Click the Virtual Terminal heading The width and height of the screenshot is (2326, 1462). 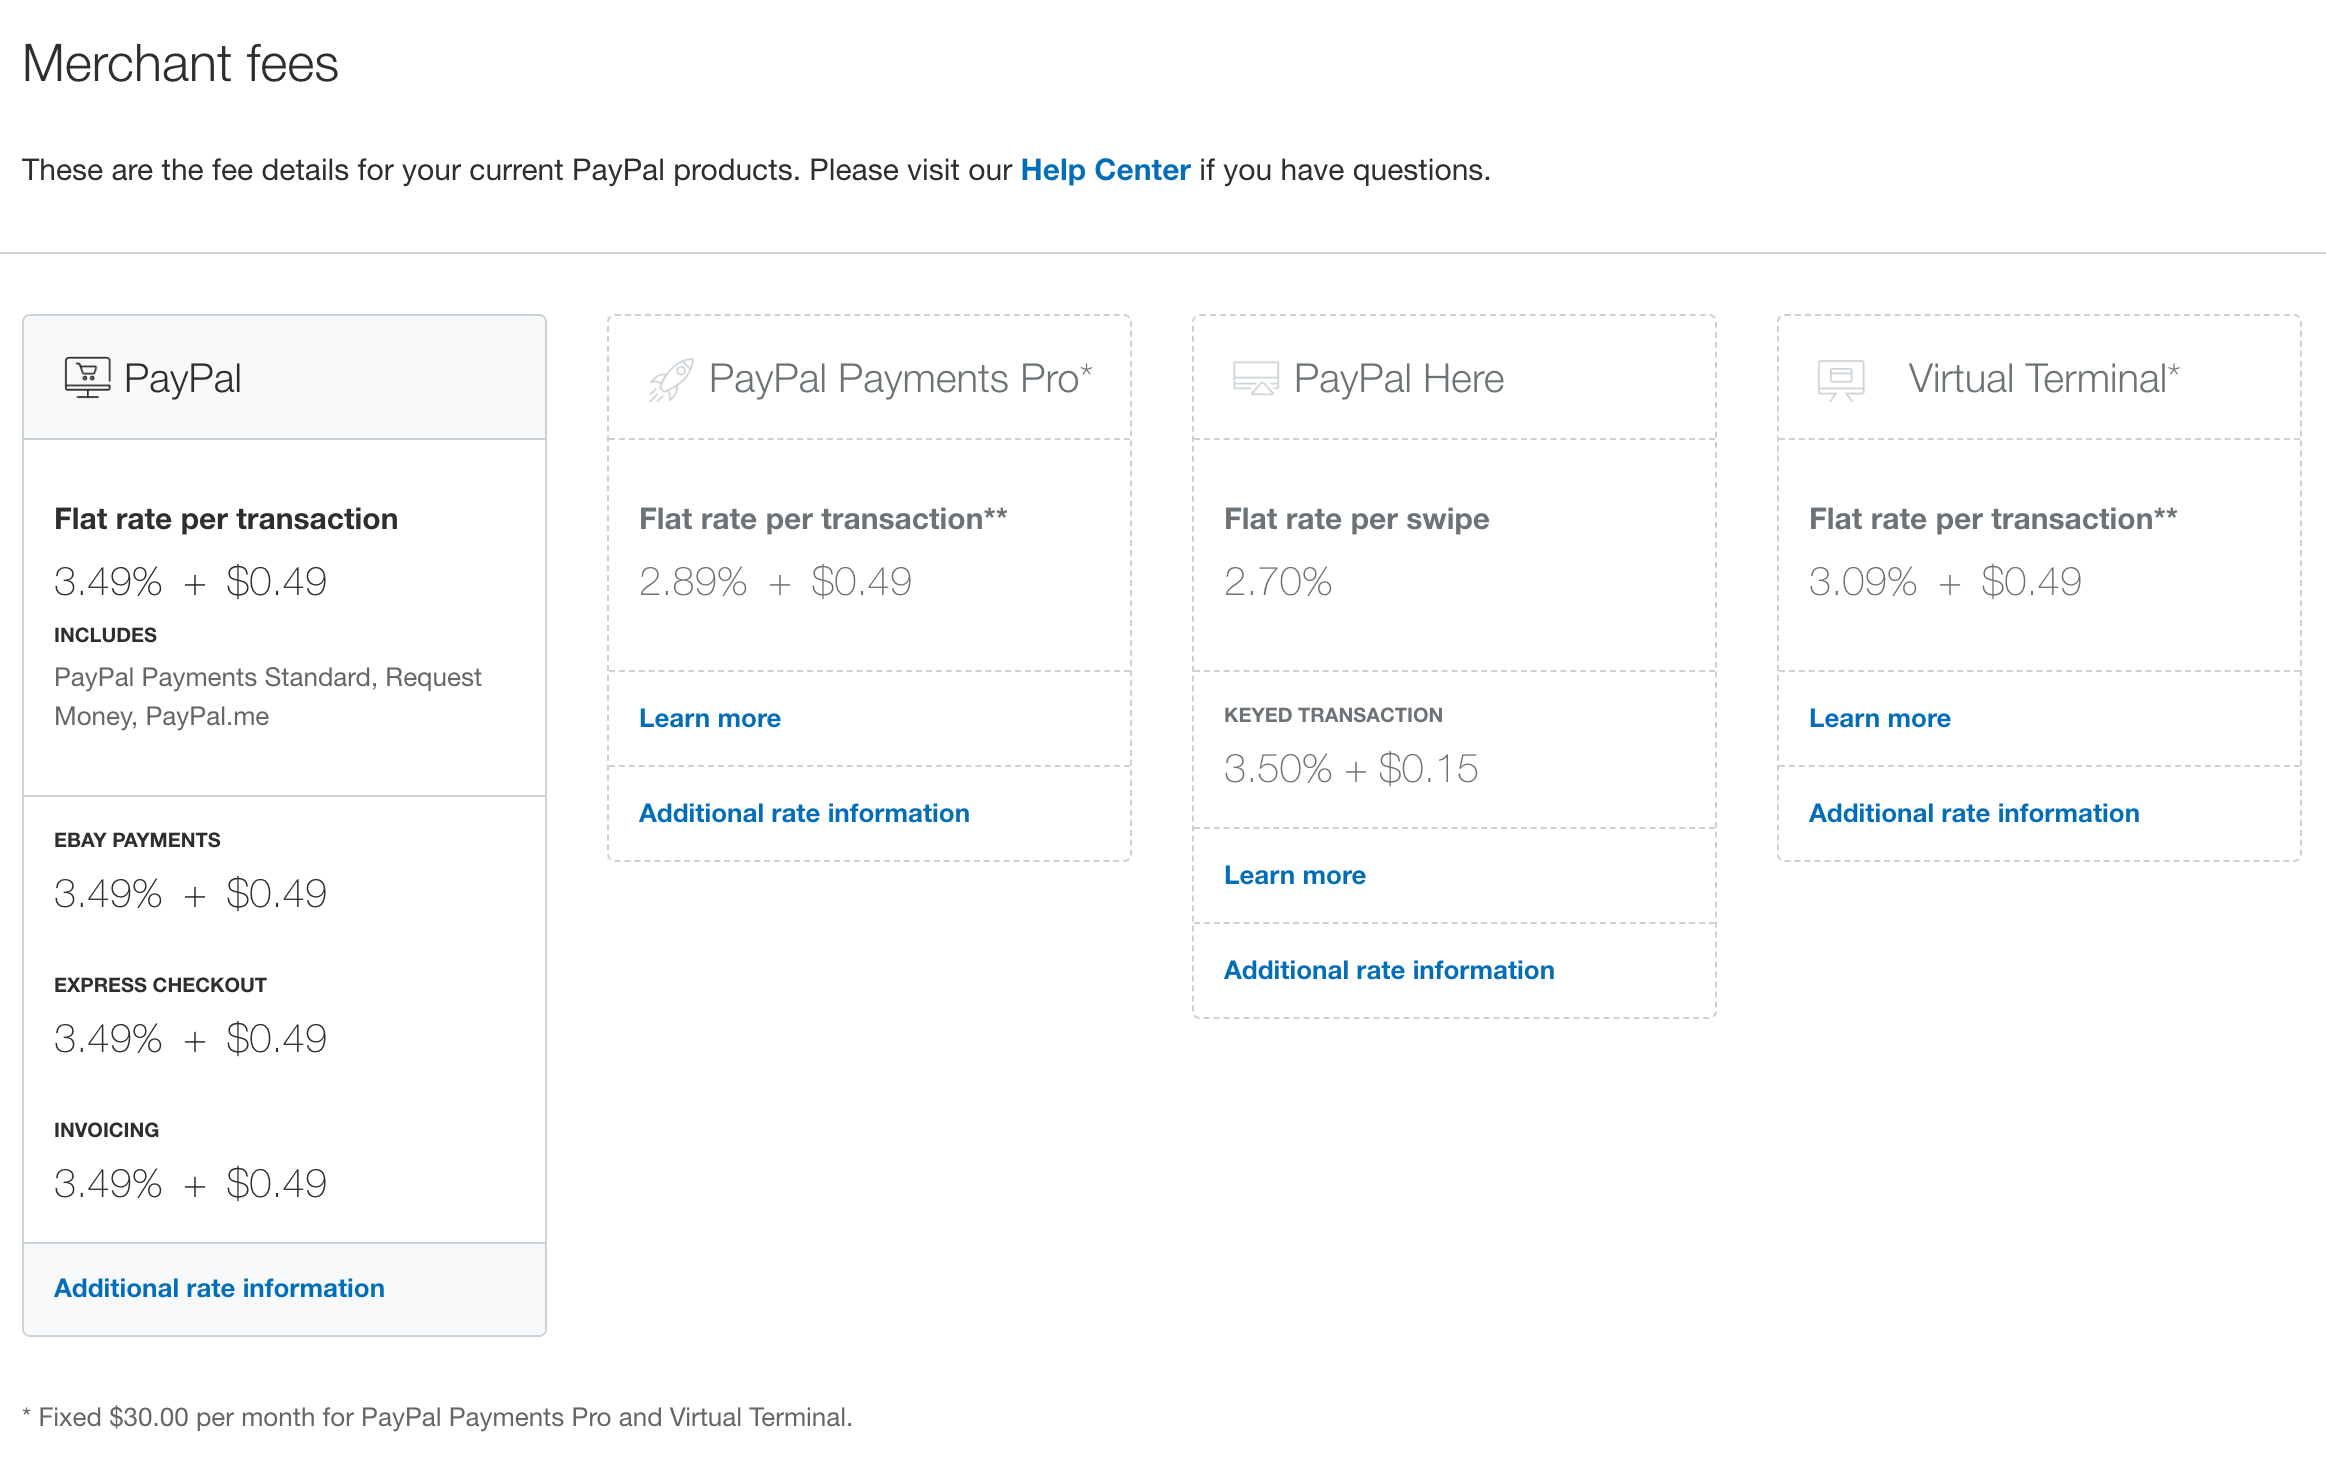[2042, 378]
